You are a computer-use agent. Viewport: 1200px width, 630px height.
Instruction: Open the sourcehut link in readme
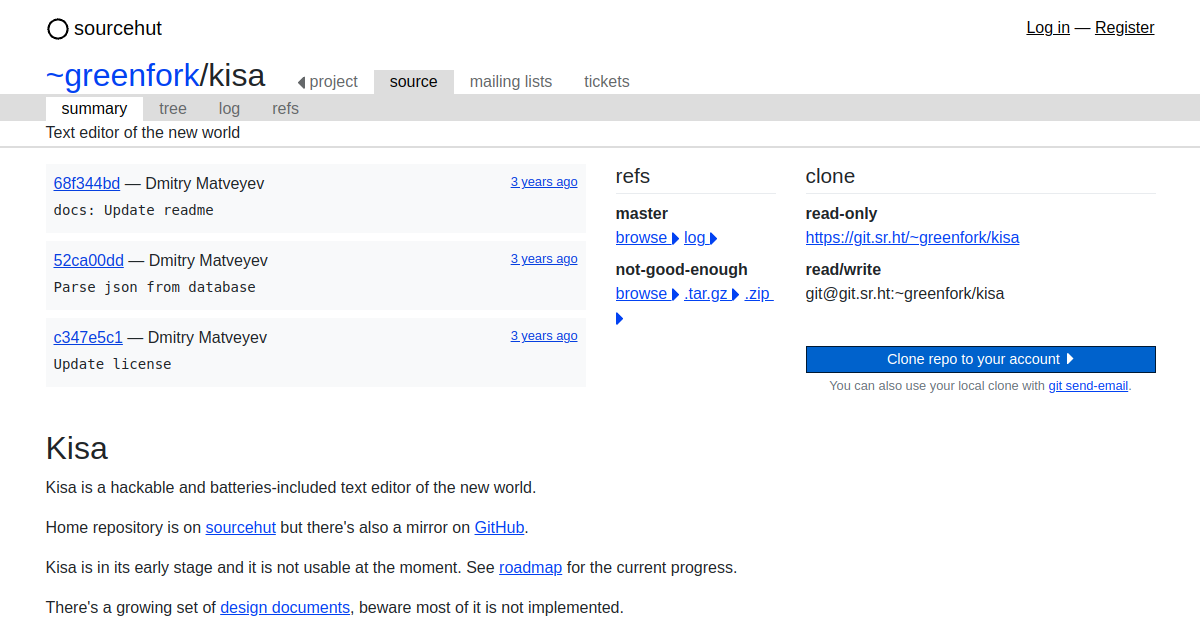[x=241, y=527]
